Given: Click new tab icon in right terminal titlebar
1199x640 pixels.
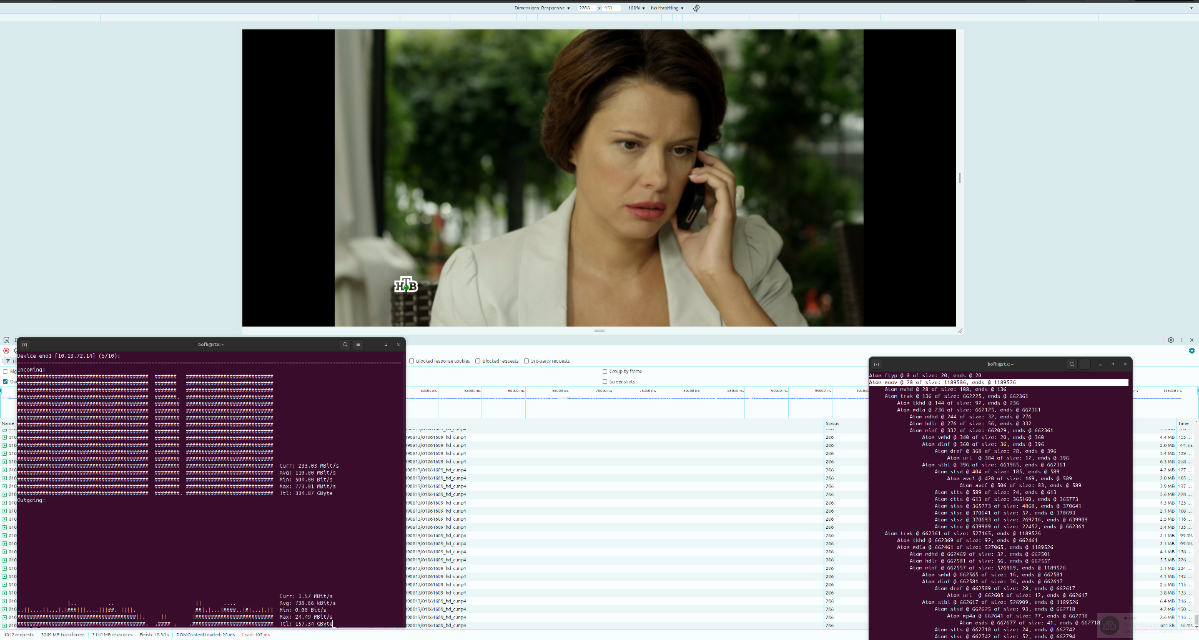Looking at the screenshot, I should point(876,364).
